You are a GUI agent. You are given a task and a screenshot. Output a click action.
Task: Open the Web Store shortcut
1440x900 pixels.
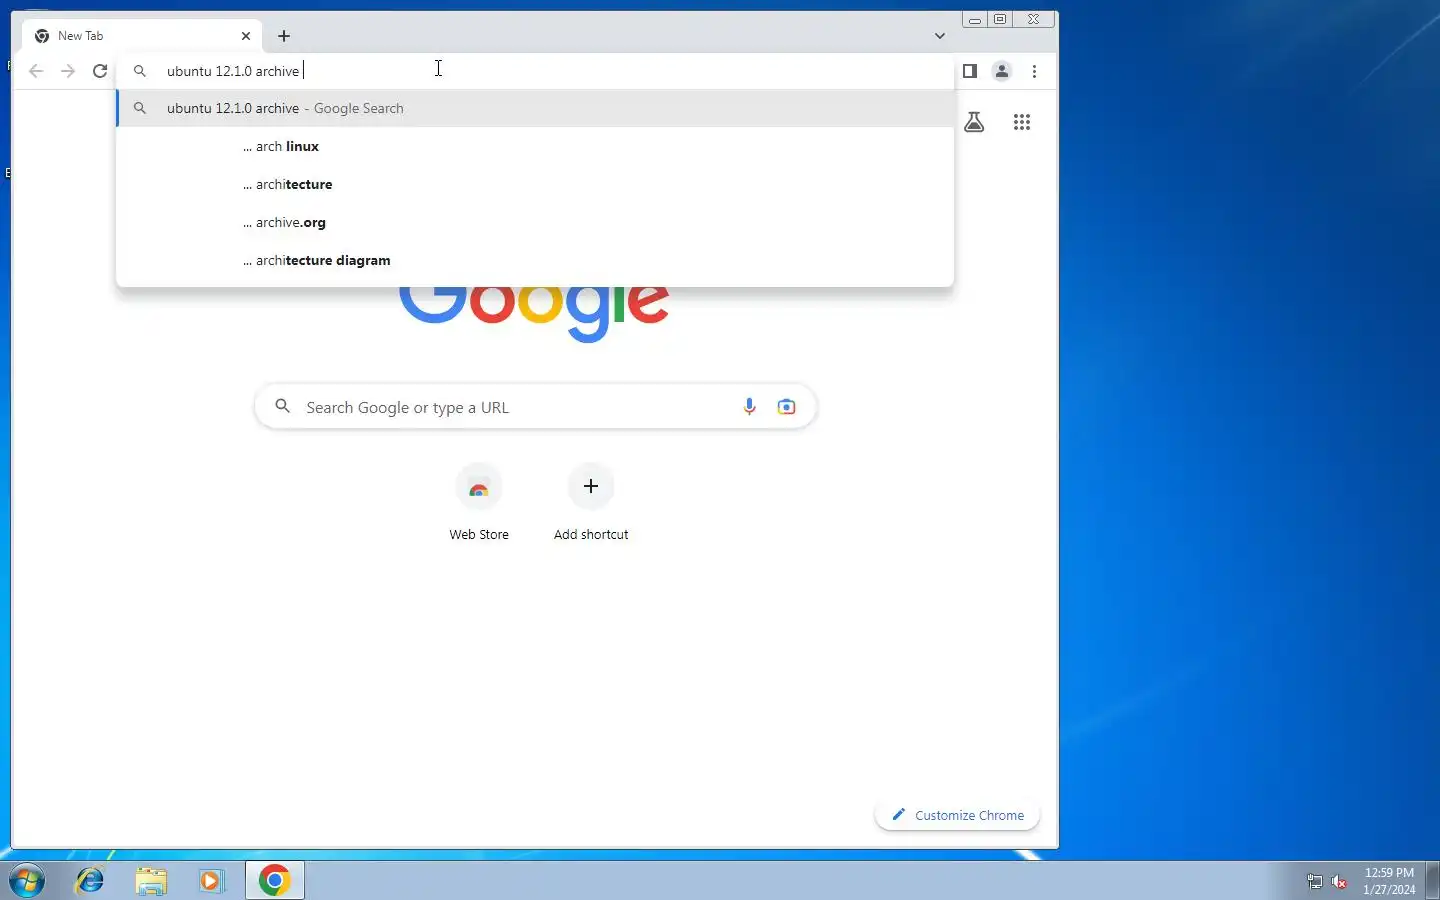[479, 503]
